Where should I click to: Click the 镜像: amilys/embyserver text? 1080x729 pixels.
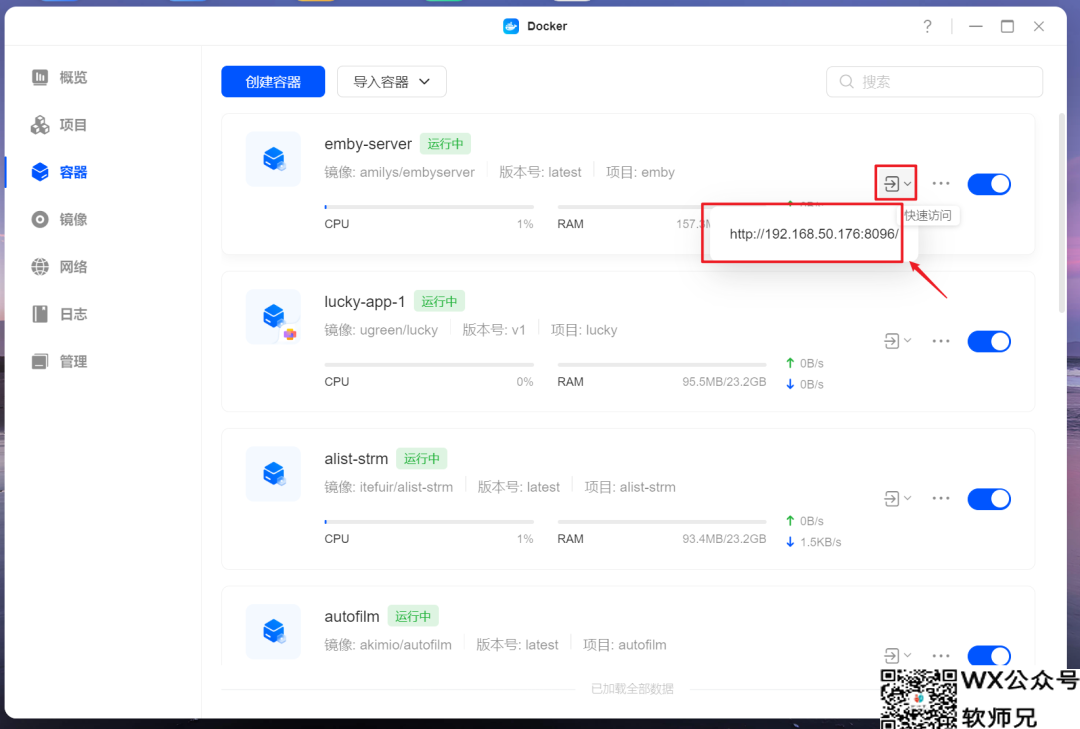coord(399,172)
